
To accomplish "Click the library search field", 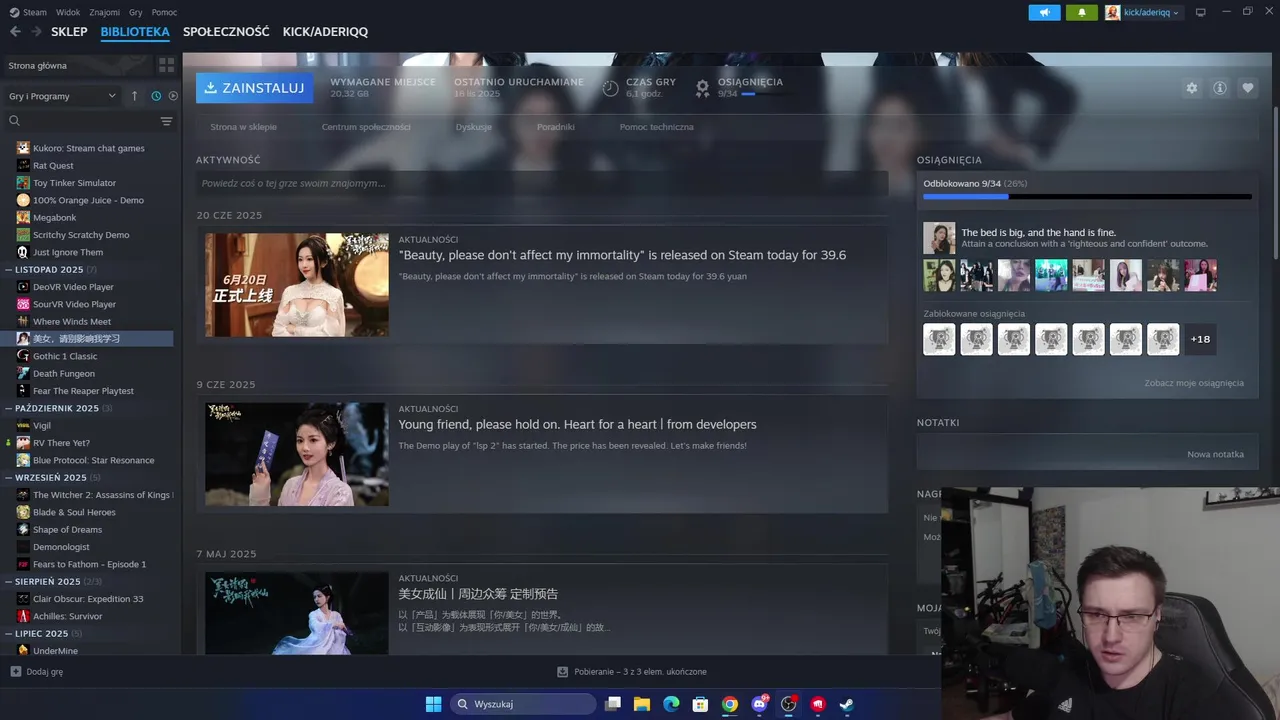I will coord(82,121).
